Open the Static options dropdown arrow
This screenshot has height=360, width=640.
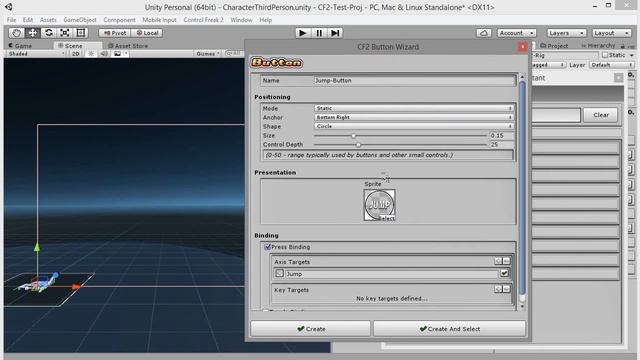click(632, 55)
